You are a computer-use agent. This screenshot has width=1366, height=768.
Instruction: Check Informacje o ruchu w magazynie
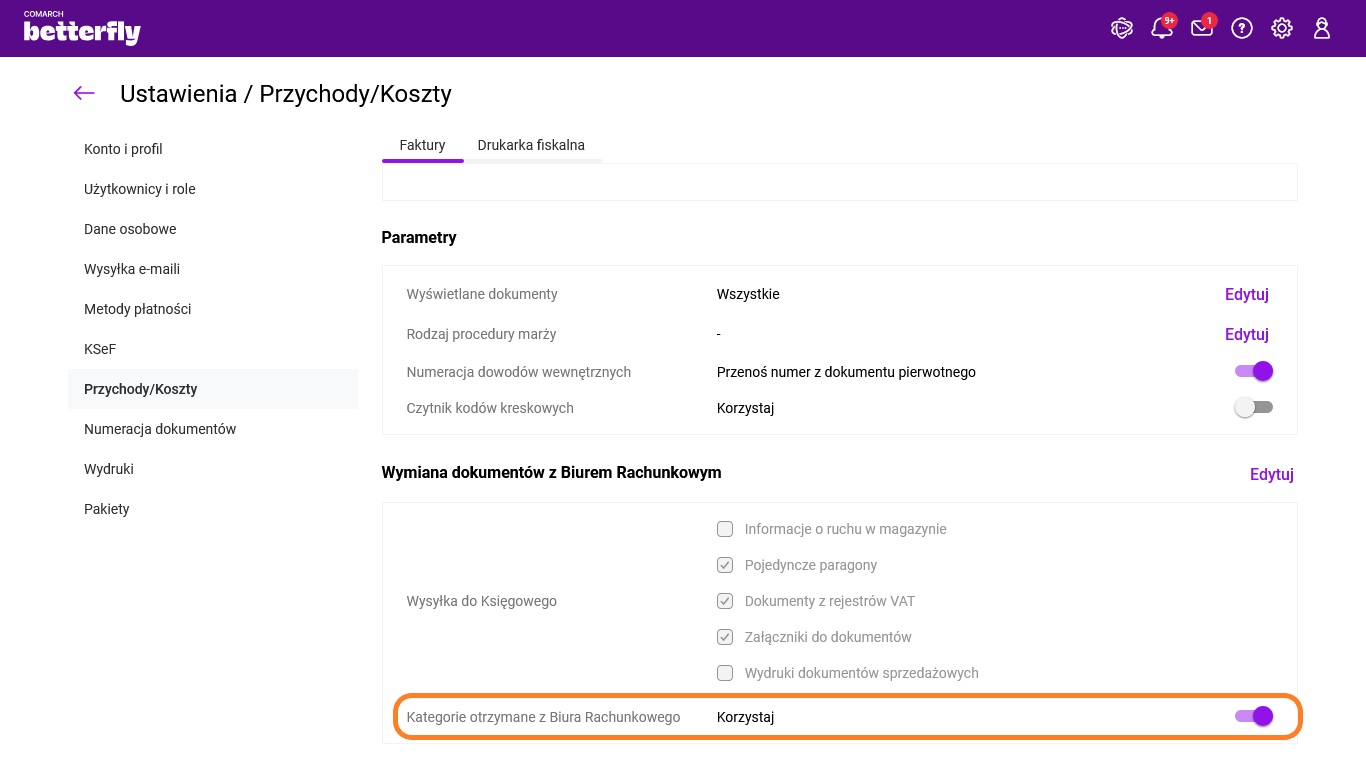(x=725, y=529)
